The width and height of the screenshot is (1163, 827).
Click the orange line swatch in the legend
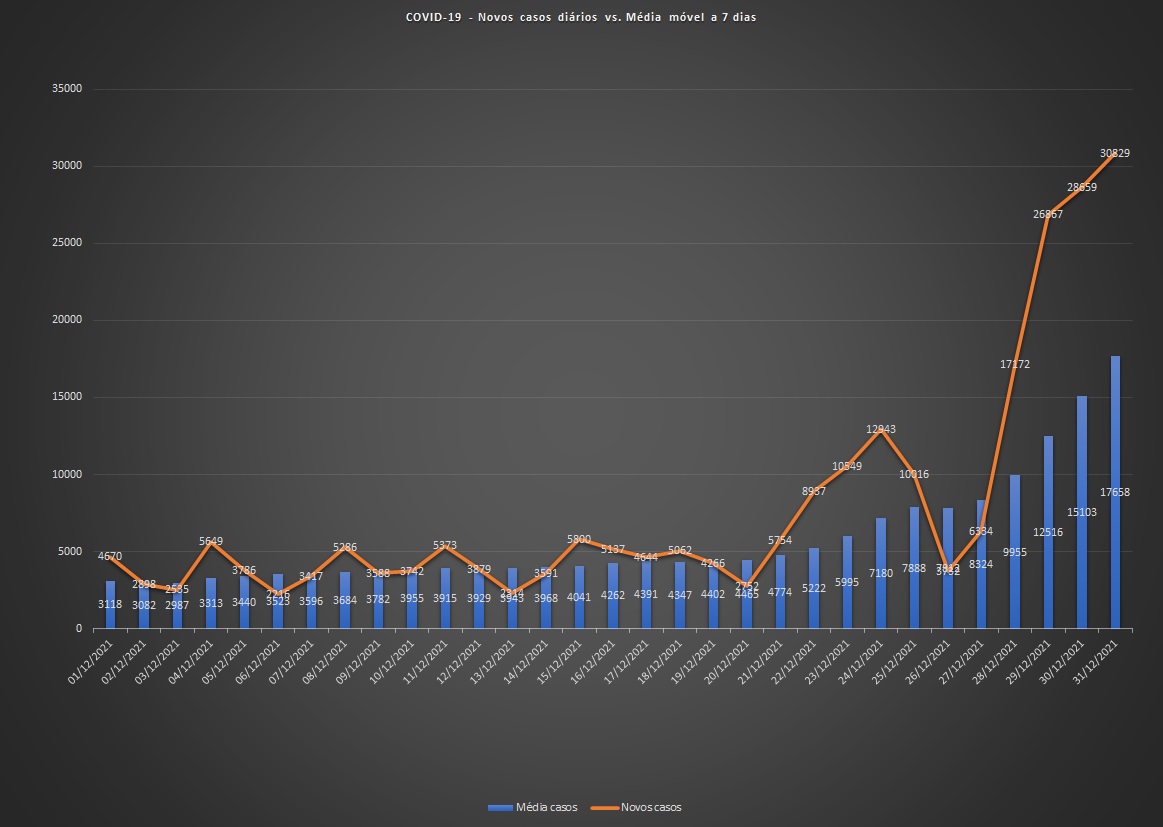coord(604,807)
